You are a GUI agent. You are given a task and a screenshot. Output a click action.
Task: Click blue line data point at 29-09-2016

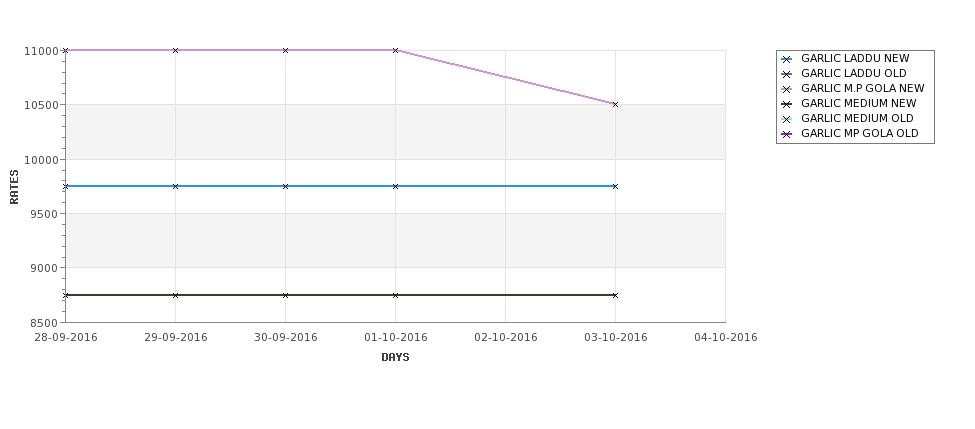[x=175, y=187]
